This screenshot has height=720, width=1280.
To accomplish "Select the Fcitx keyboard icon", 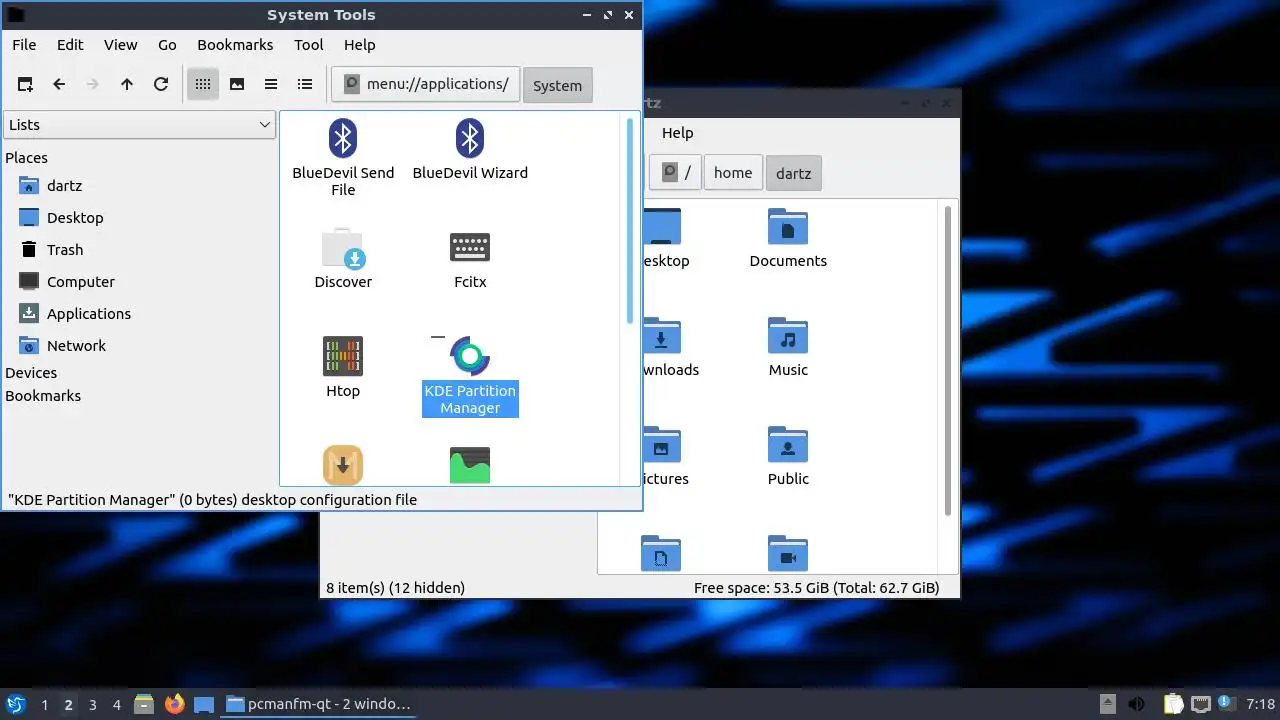I will [470, 258].
